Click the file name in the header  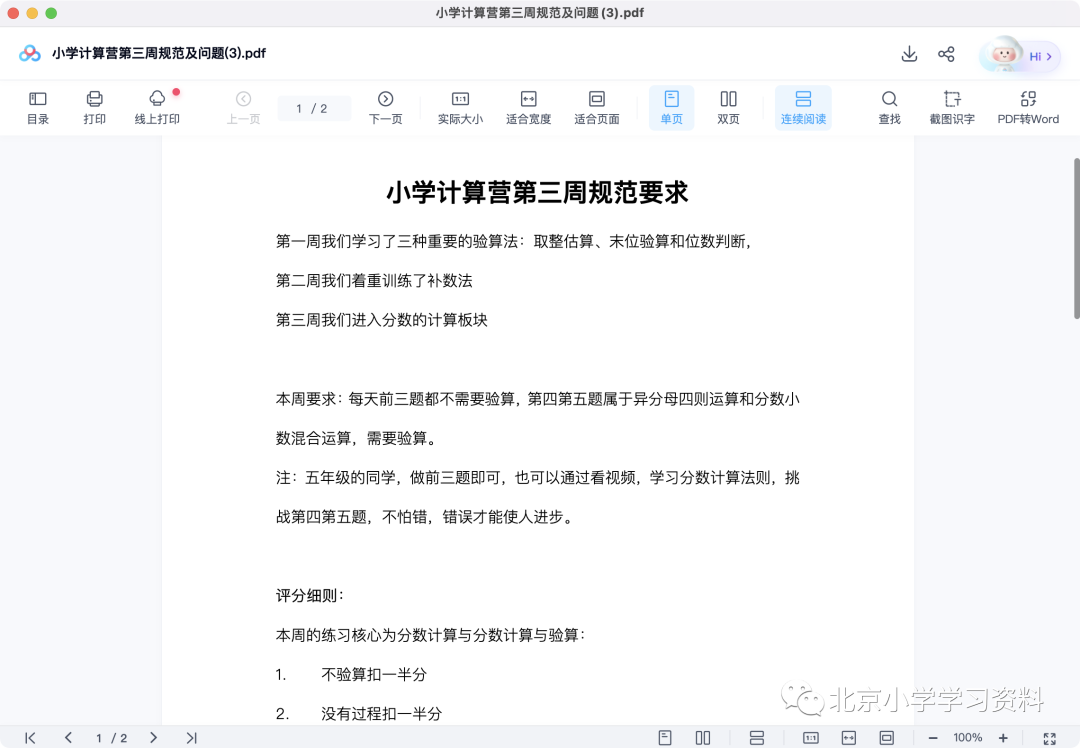[x=159, y=53]
